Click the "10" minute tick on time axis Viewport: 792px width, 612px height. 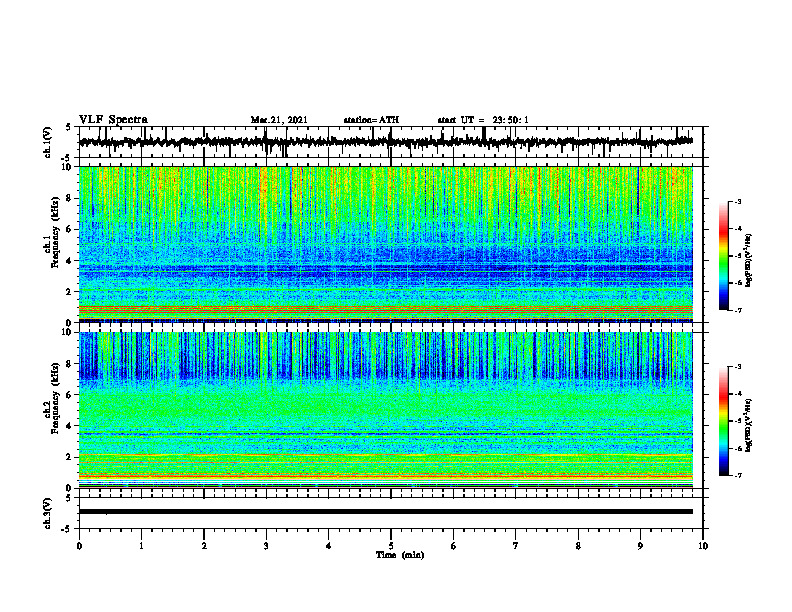[703, 546]
